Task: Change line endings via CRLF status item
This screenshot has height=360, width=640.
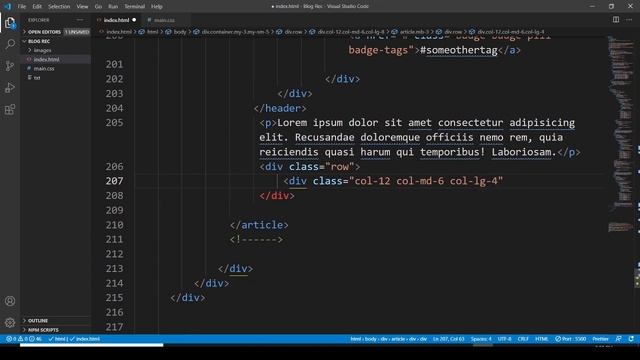Action: pyautogui.click(x=523, y=339)
